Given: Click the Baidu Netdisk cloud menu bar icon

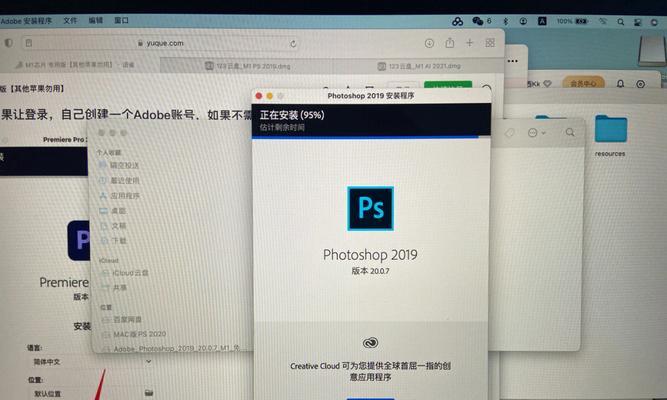Looking at the screenshot, I should [458, 21].
